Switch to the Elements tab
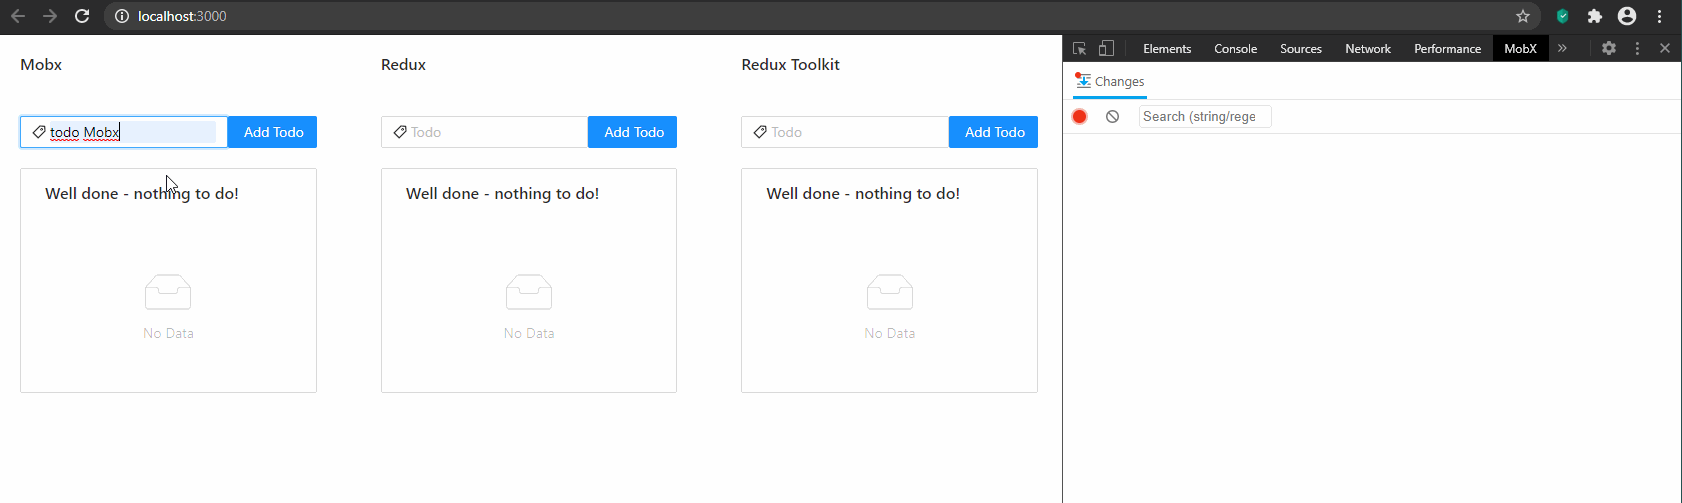This screenshot has width=1682, height=503. (1167, 48)
